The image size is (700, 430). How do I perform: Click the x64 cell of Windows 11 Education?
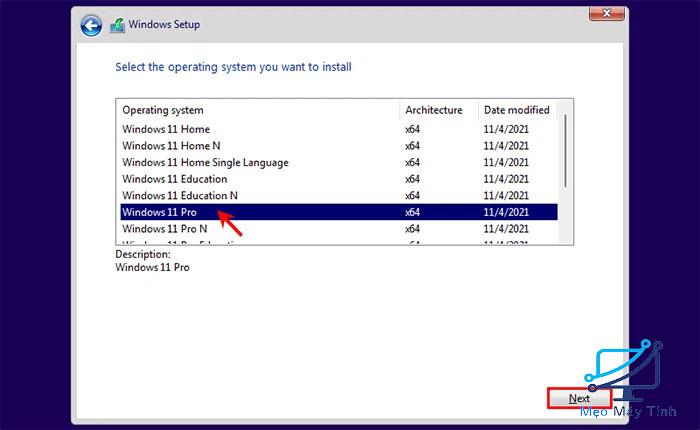(x=412, y=179)
